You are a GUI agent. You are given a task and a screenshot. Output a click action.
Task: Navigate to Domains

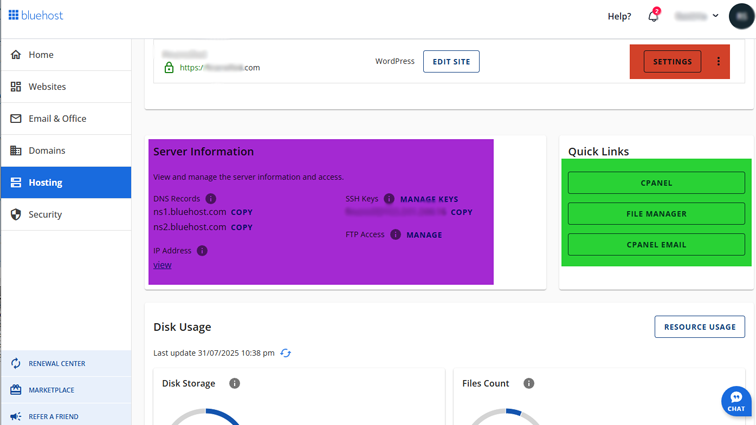coord(66,151)
